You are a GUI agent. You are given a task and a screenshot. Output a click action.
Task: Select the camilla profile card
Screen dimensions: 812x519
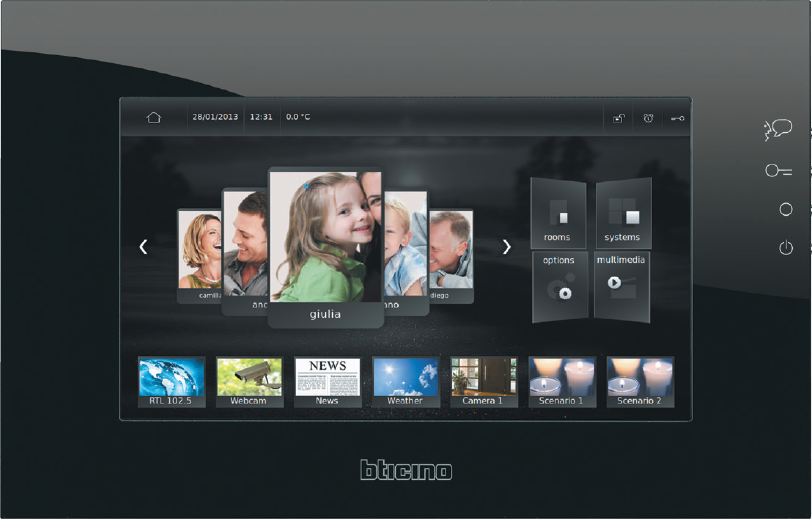pos(199,256)
